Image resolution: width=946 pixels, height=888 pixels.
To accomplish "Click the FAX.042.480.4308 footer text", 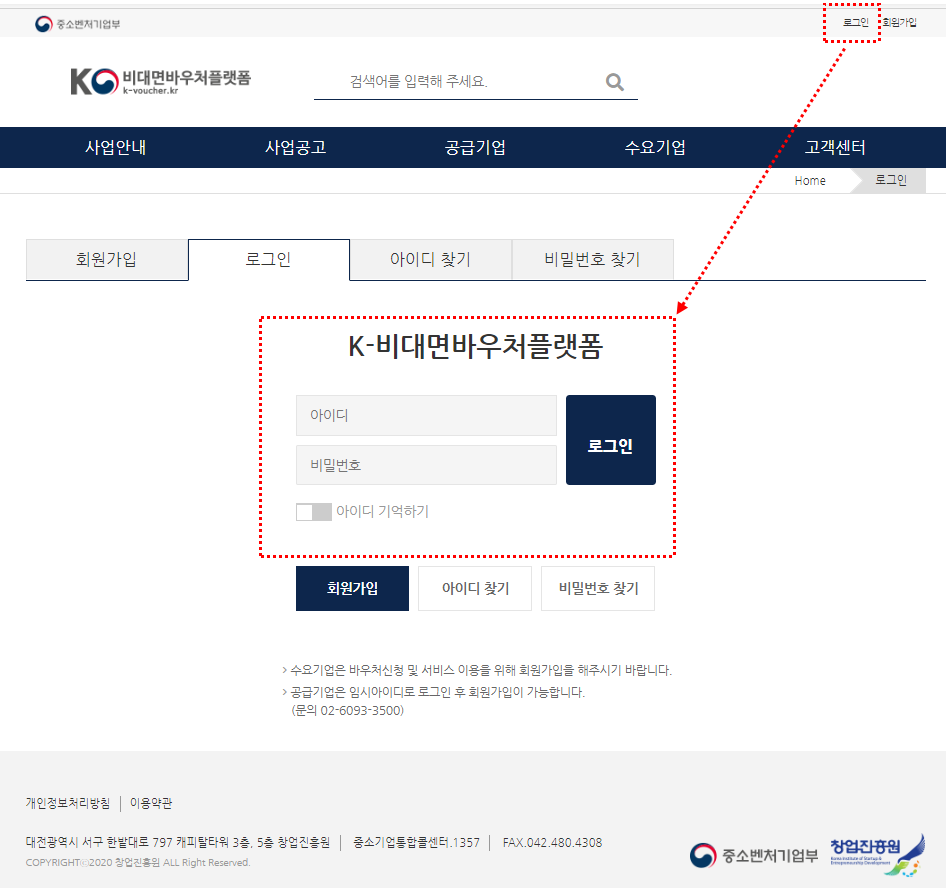I will tap(552, 842).
